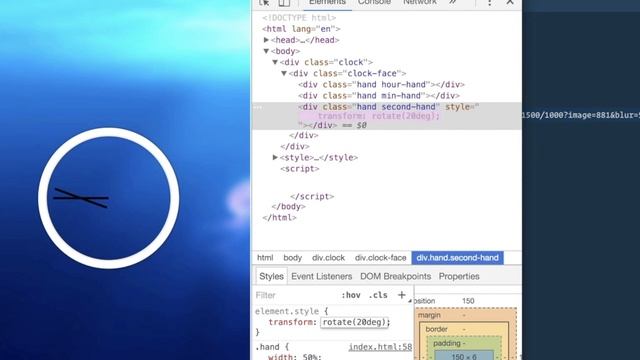Toggle the :hov element state button

pyautogui.click(x=351, y=295)
